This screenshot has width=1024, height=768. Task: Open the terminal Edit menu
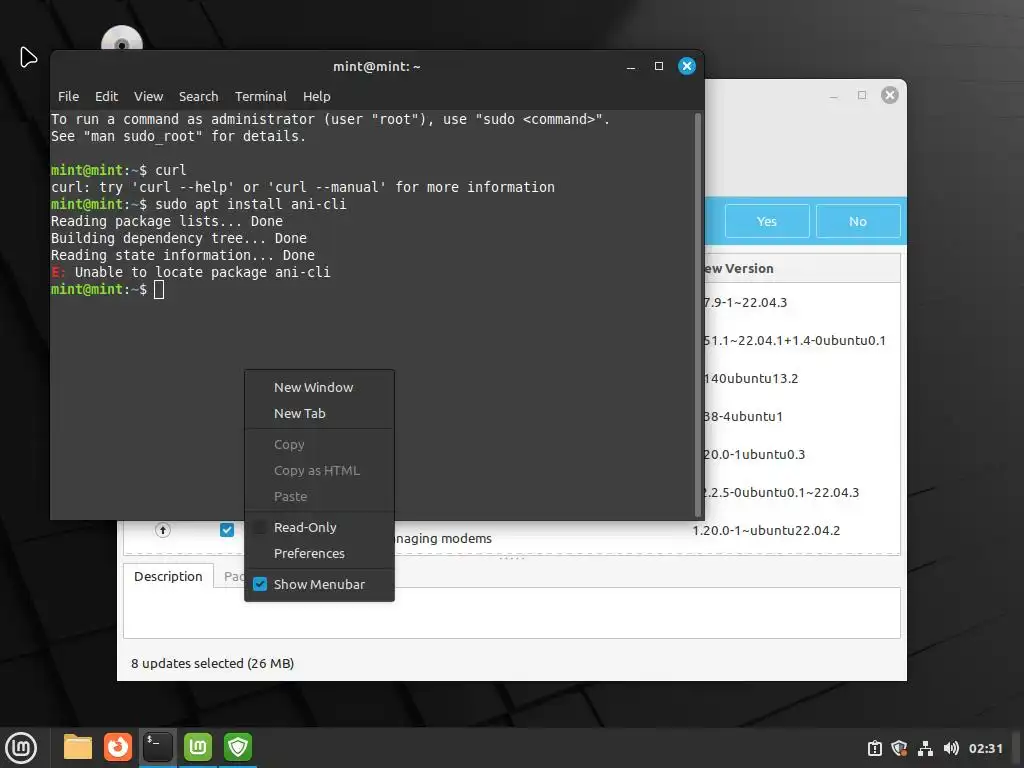coord(106,96)
